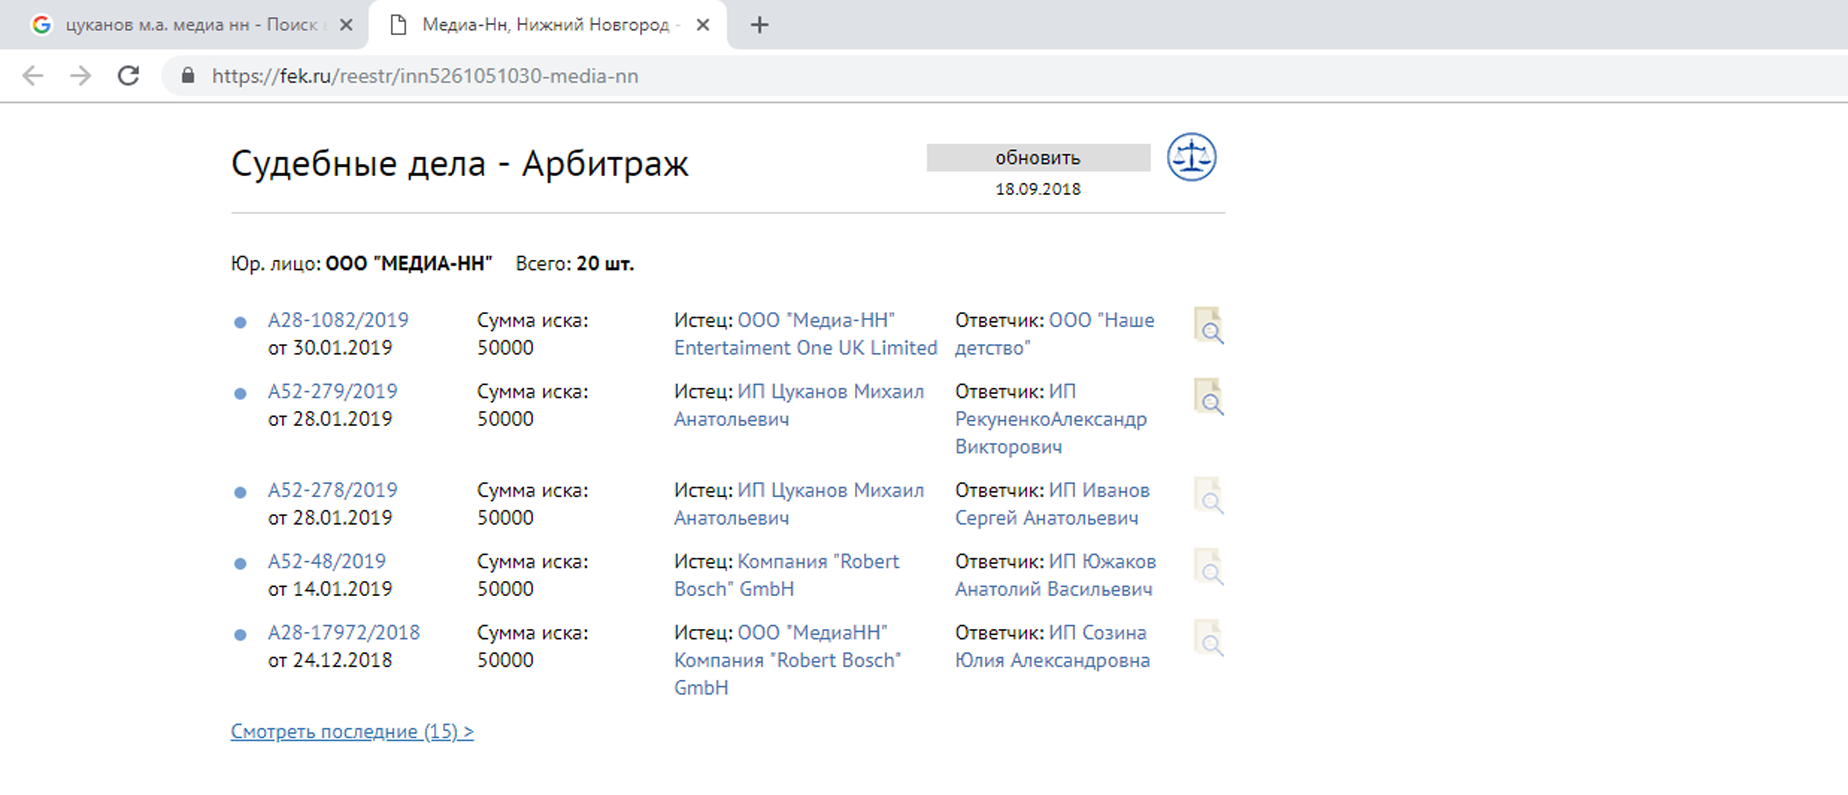
Task: Click defendant ИП Рекуненко Александр Викторович
Action: click(1051, 419)
